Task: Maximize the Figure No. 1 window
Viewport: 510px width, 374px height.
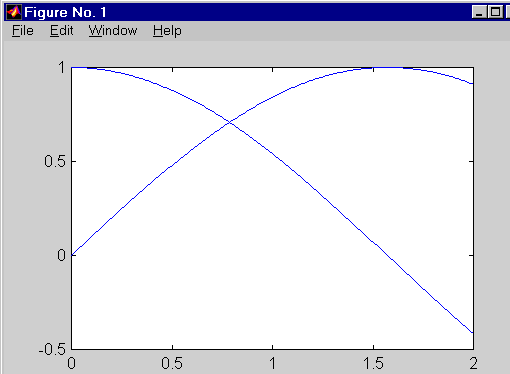Action: tap(495, 12)
